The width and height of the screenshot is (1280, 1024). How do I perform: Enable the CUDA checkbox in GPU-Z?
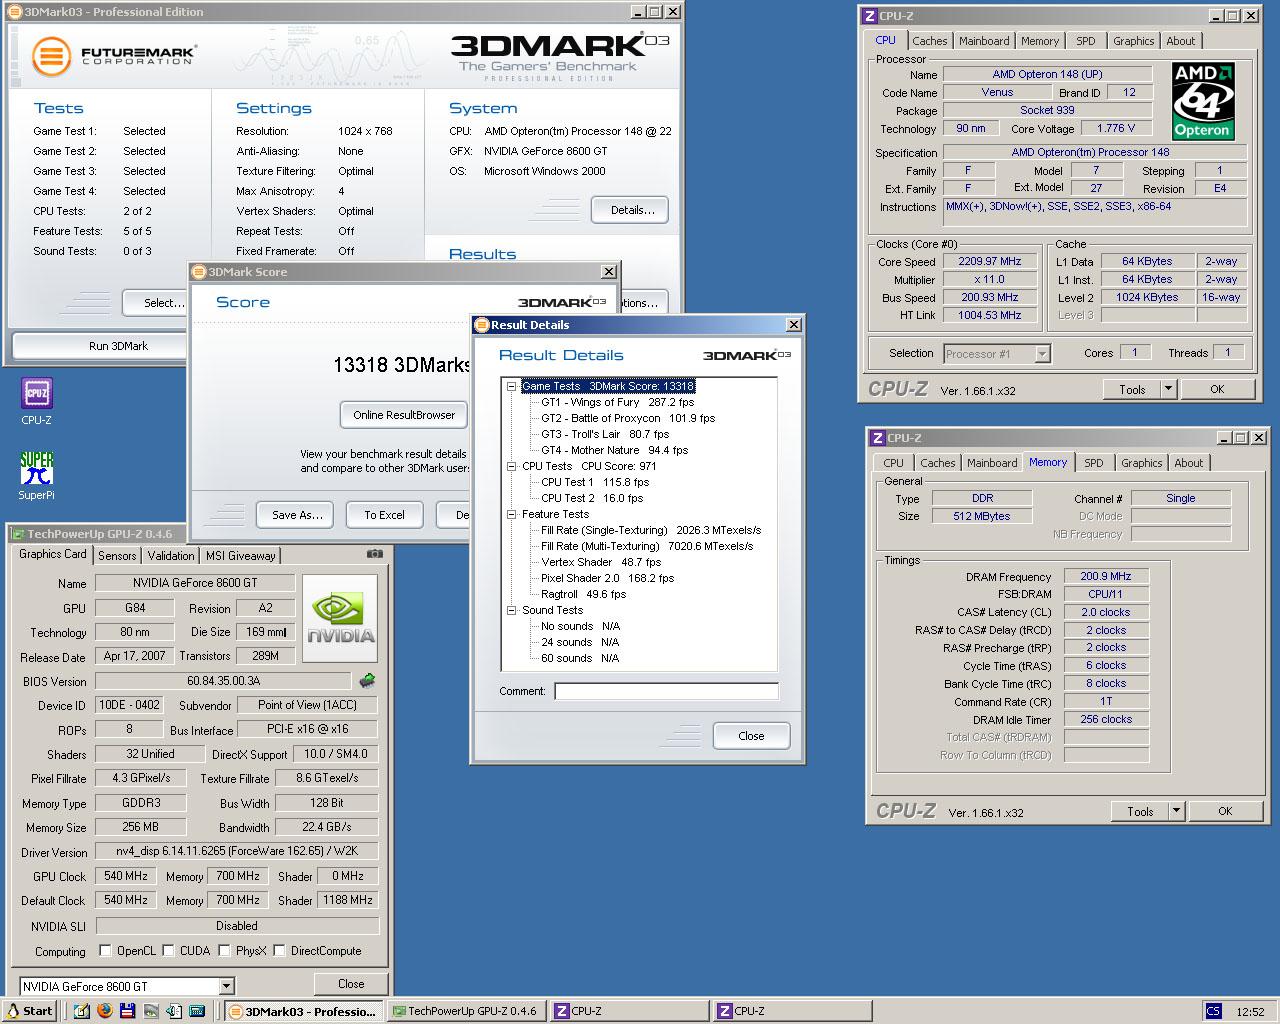(x=168, y=950)
